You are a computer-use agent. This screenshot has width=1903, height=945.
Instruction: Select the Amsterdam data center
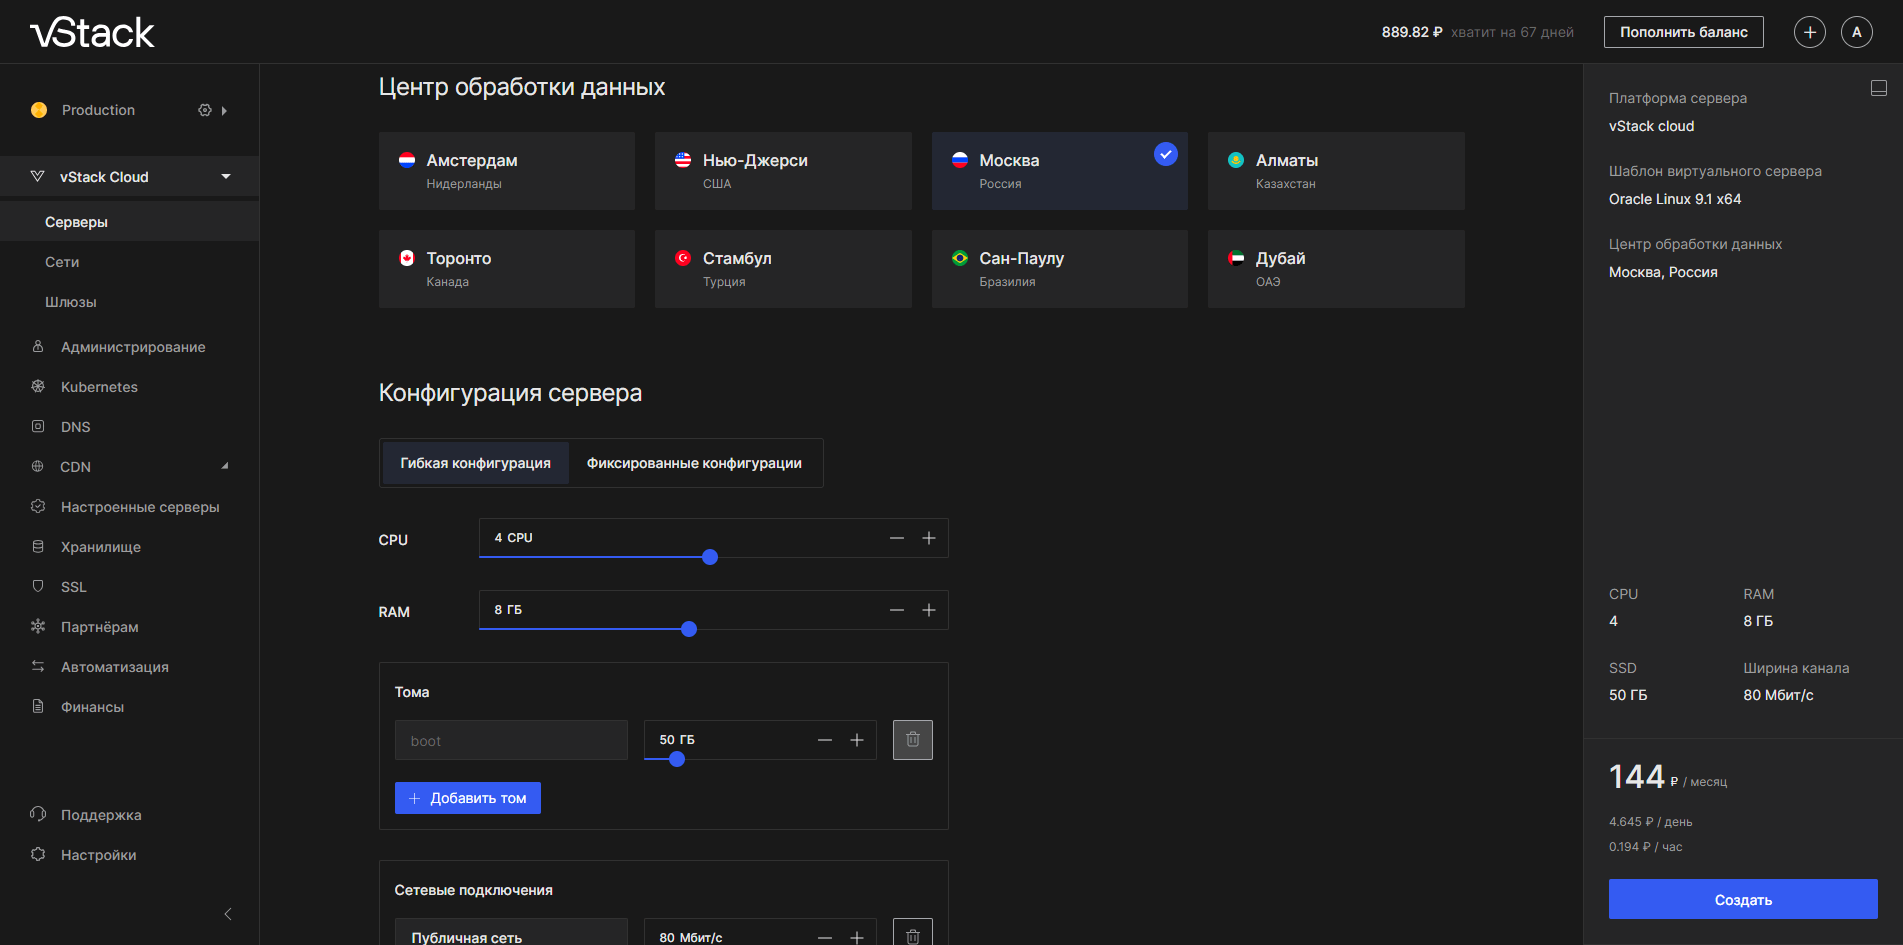(x=506, y=171)
